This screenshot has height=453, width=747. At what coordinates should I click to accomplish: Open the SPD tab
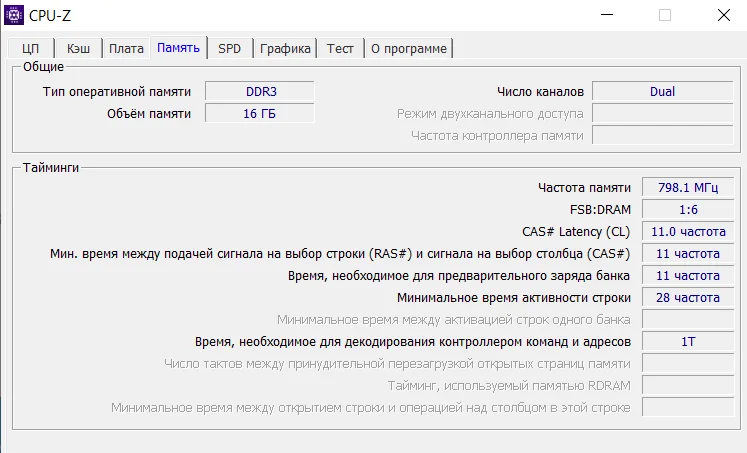[x=230, y=49]
